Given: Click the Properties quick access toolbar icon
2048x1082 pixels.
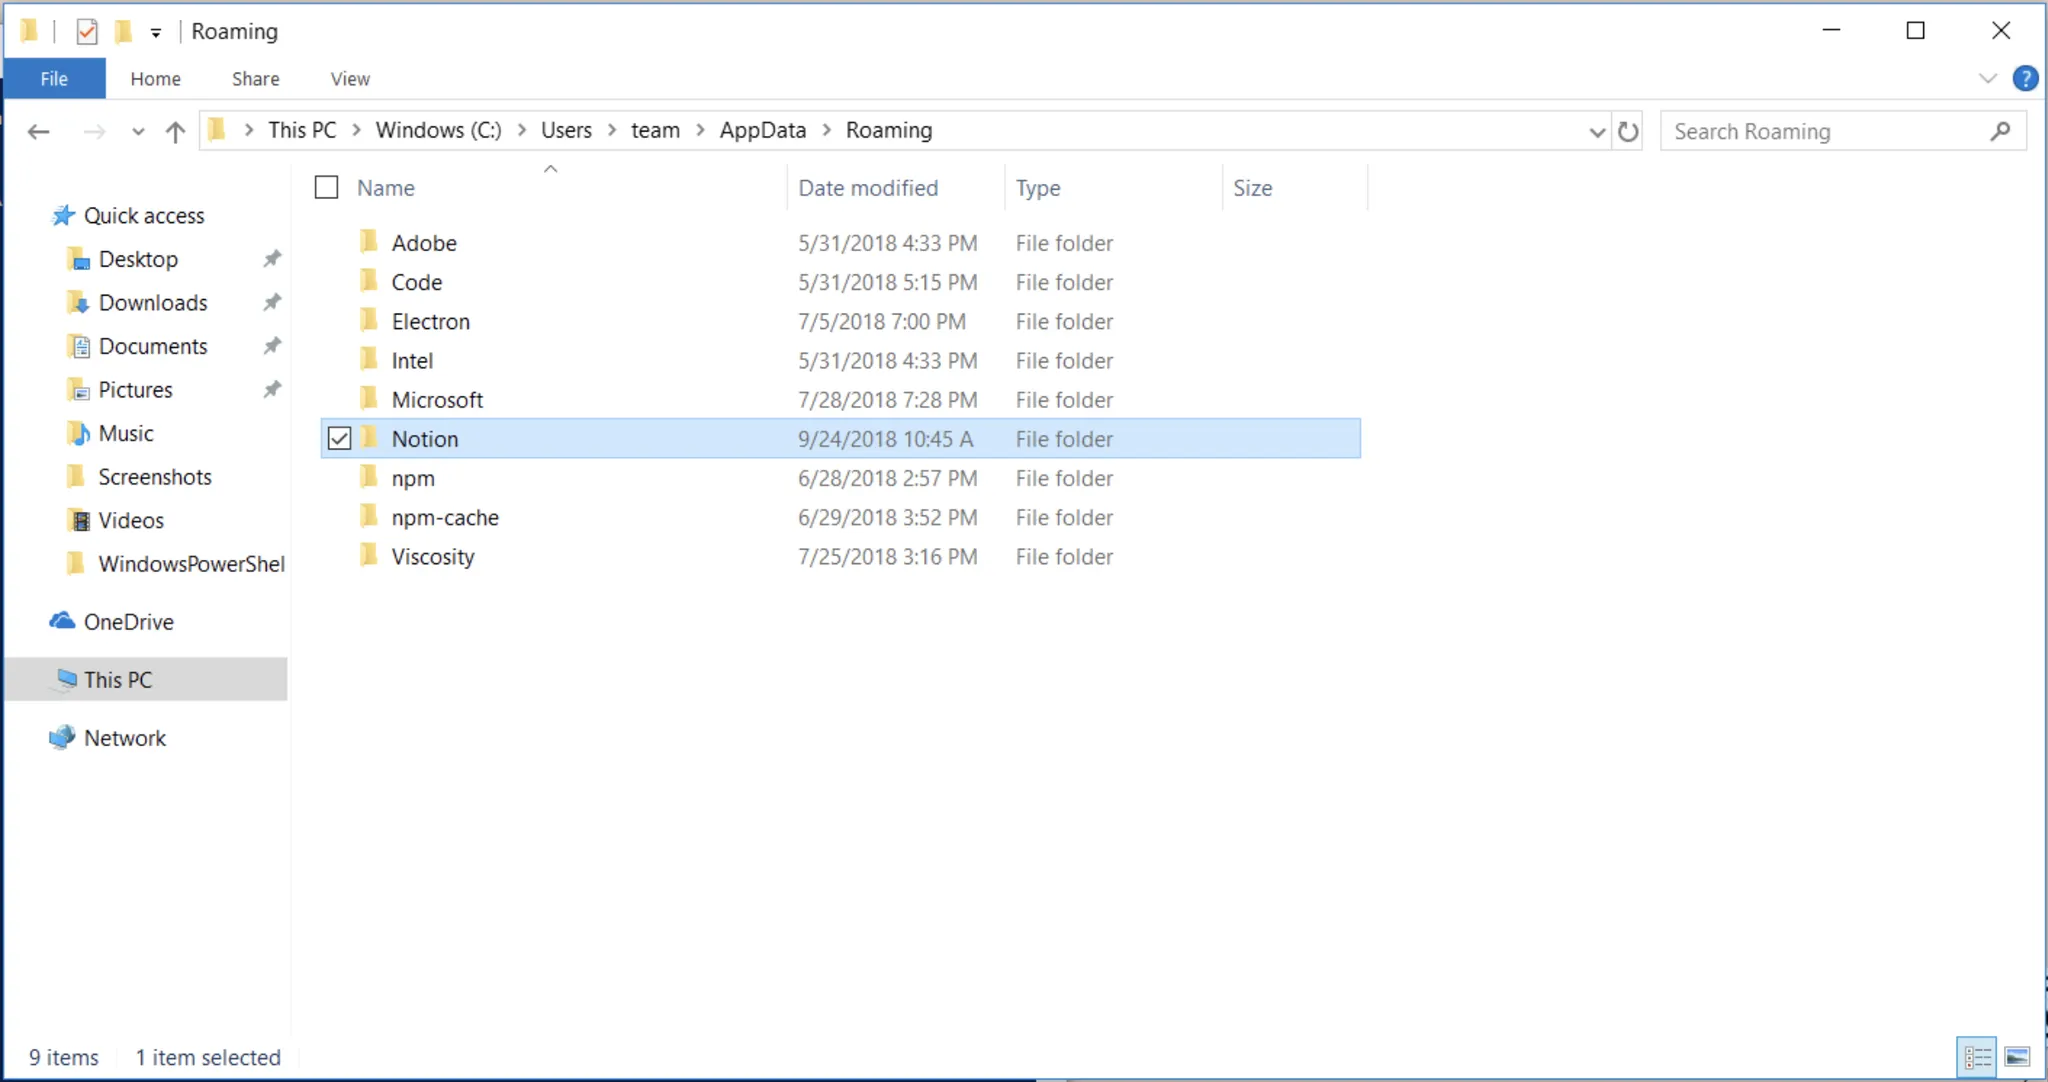Looking at the screenshot, I should 87,31.
